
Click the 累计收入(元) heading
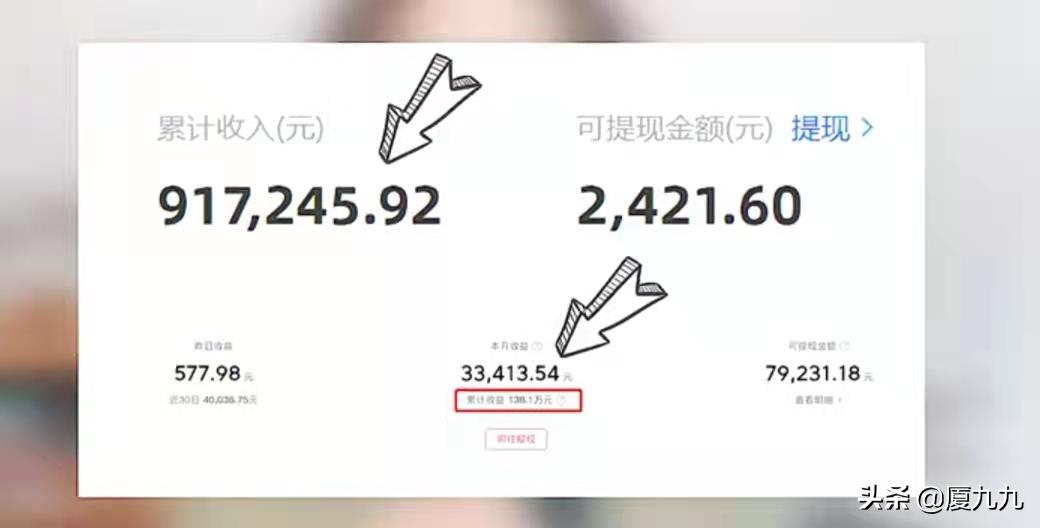[x=241, y=128]
